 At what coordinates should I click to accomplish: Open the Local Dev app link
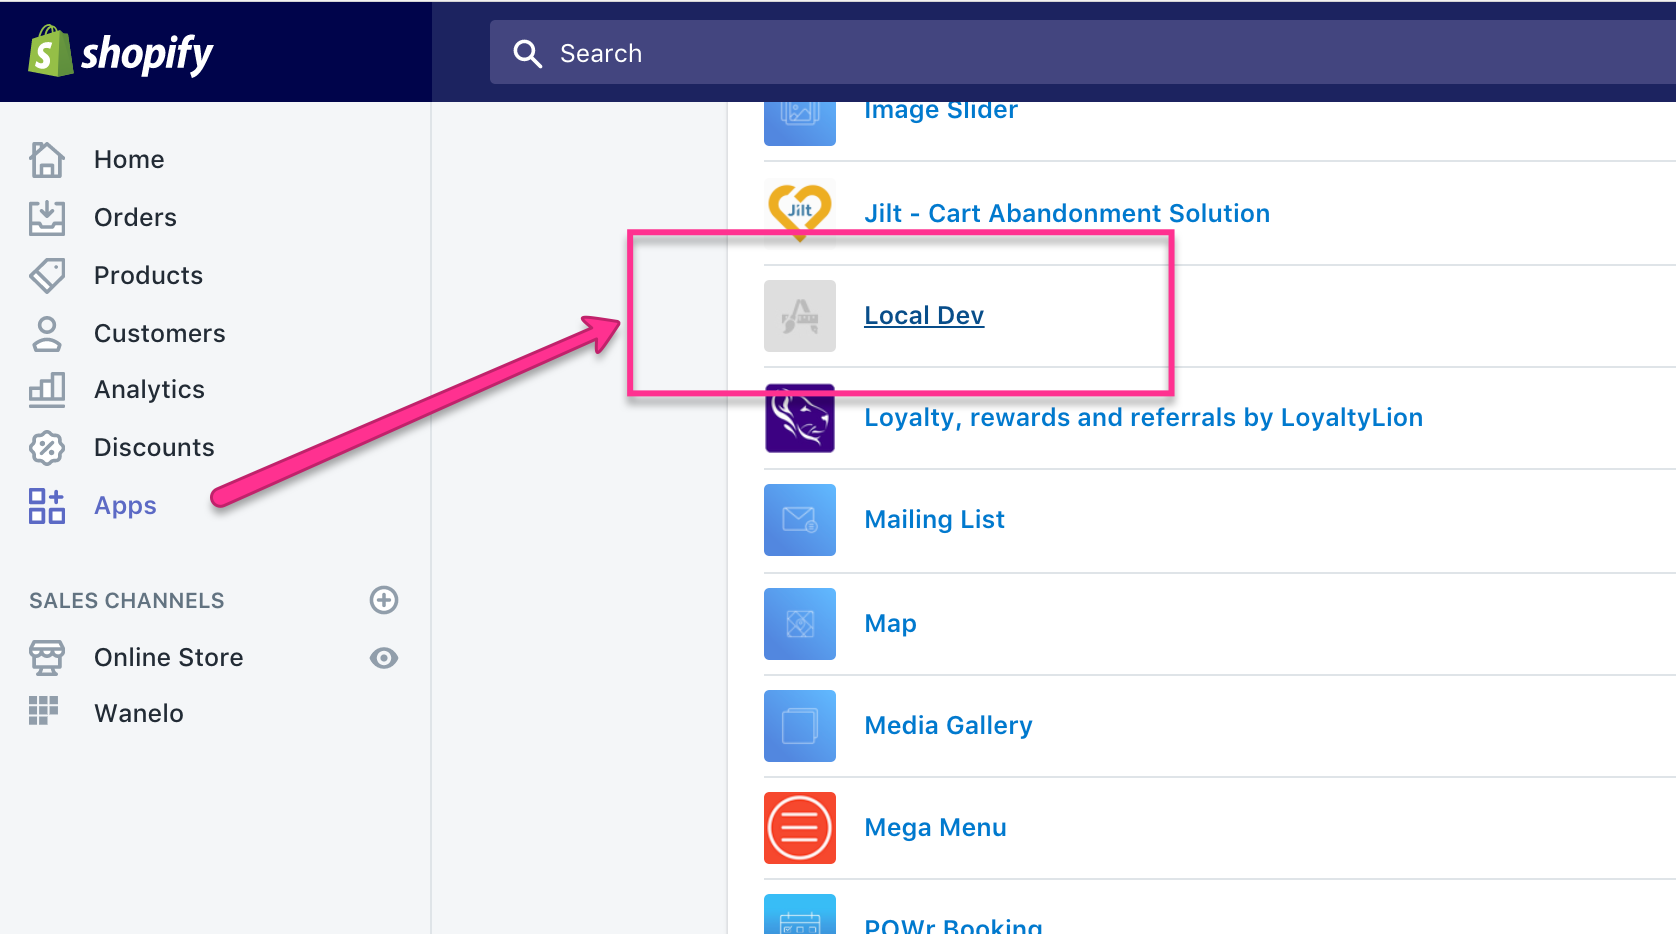[924, 316]
